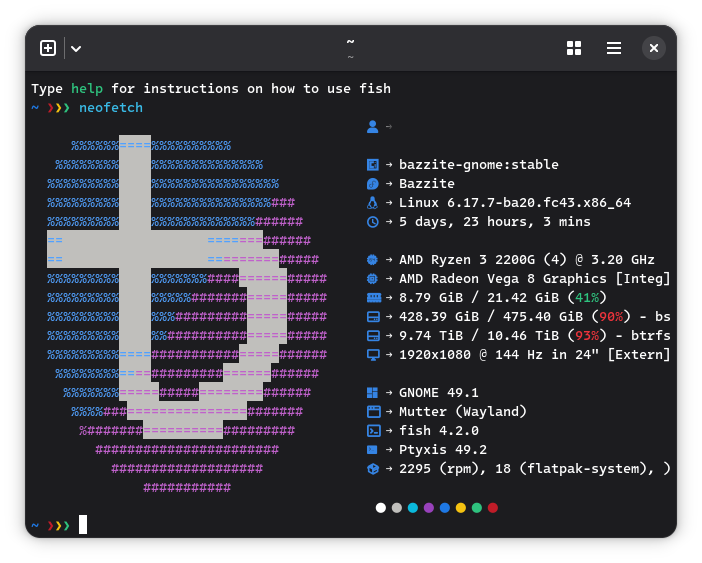The width and height of the screenshot is (702, 563).
Task: Click the '2295 (rpm)' packages text
Action: pyautogui.click(x=441, y=469)
